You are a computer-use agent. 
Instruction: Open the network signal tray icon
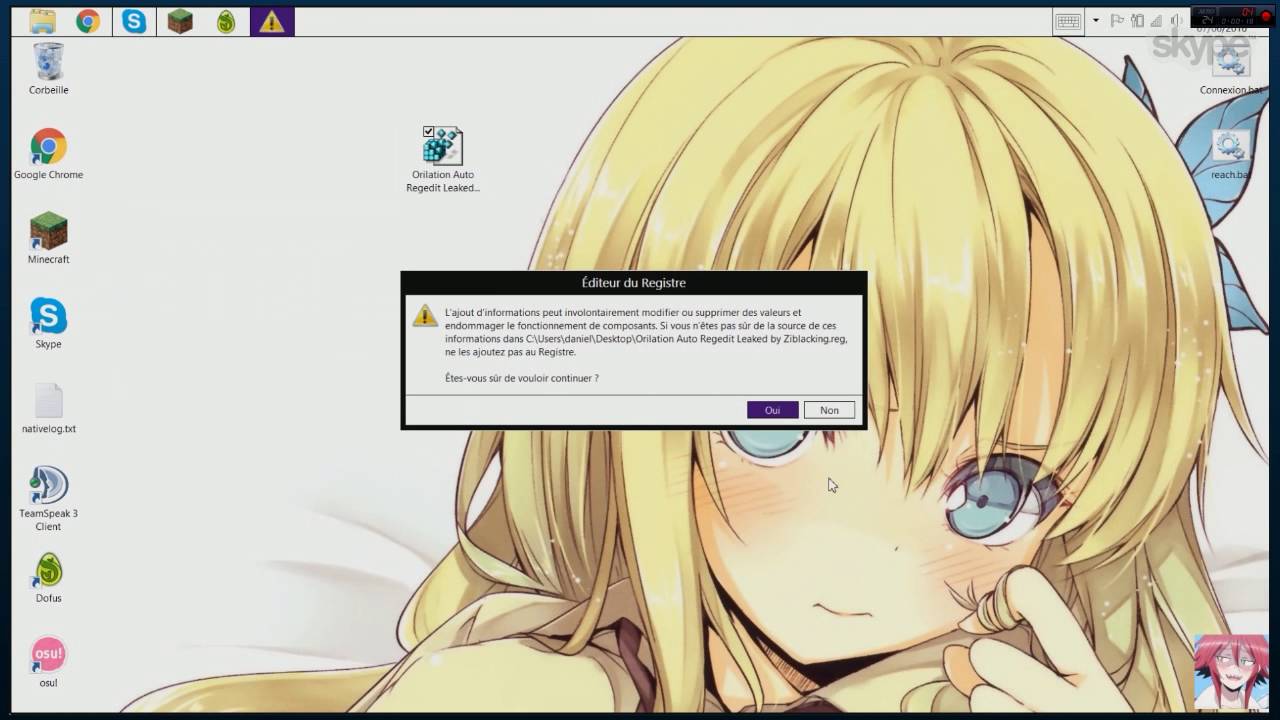pyautogui.click(x=1156, y=20)
